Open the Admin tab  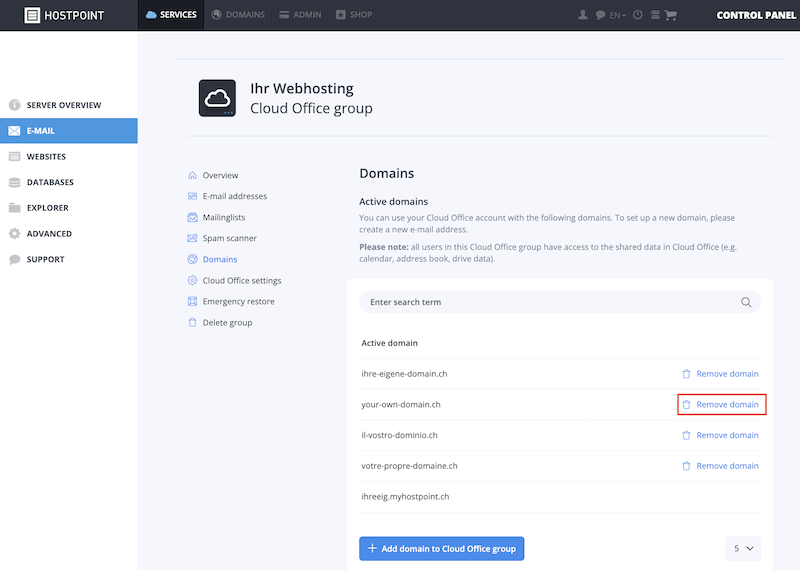pos(300,15)
